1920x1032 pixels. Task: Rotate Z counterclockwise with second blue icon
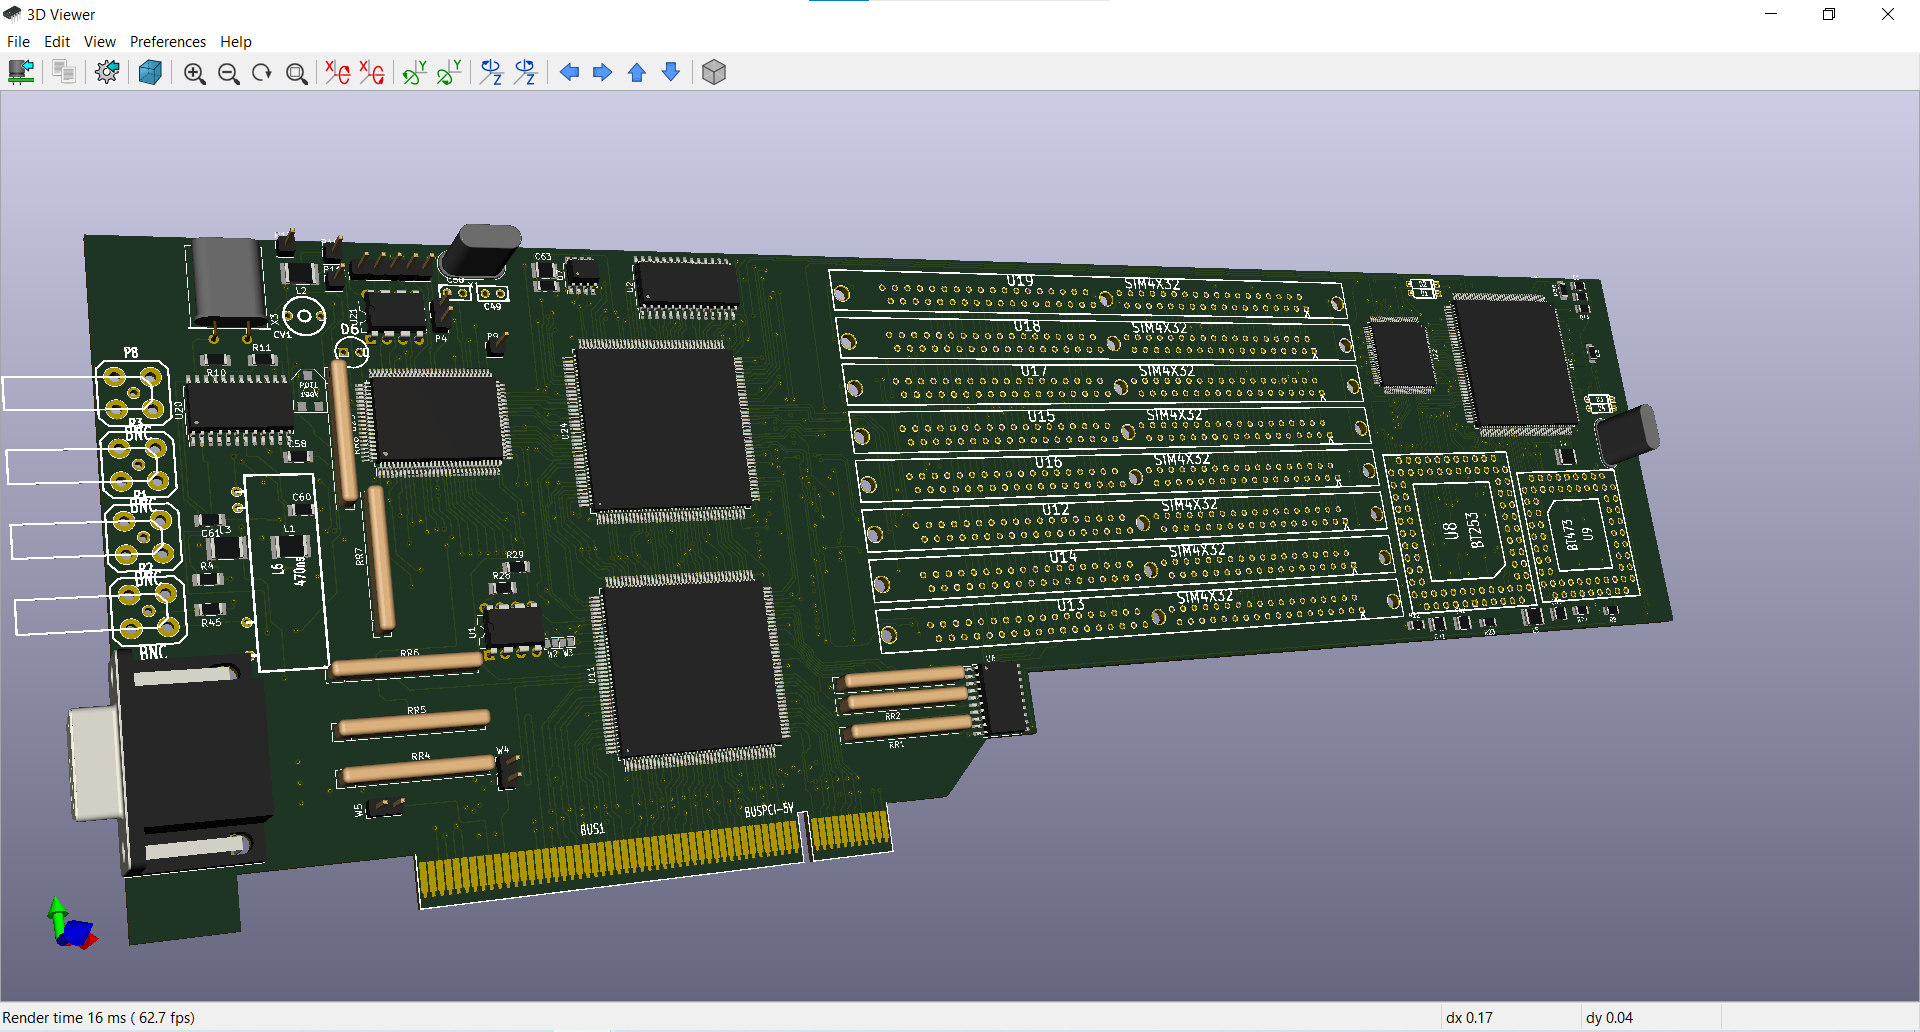[x=526, y=72]
